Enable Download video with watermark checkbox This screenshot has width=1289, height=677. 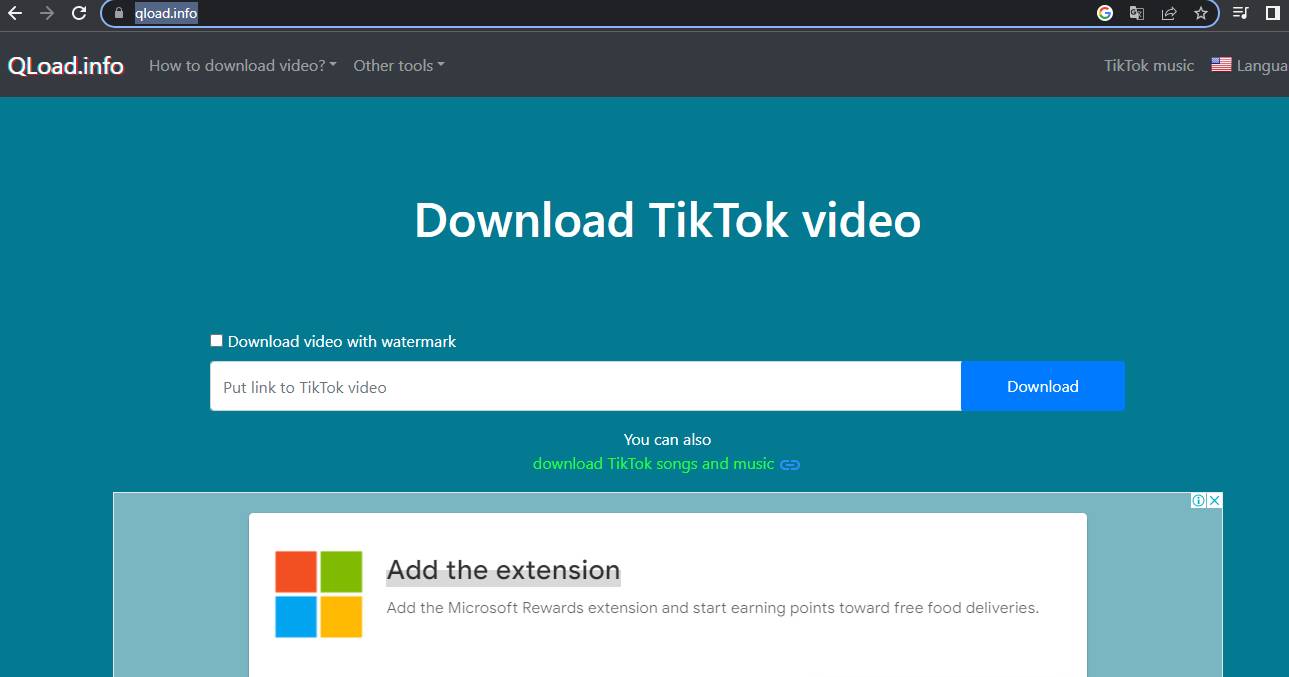click(216, 341)
